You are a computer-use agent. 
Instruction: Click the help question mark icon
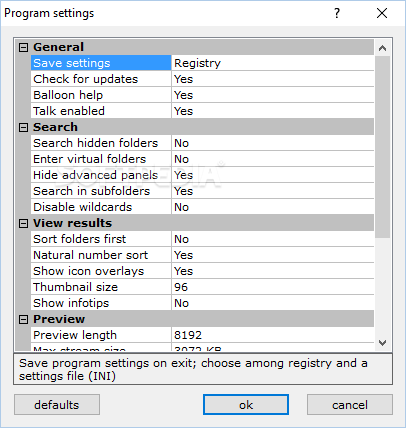(337, 13)
